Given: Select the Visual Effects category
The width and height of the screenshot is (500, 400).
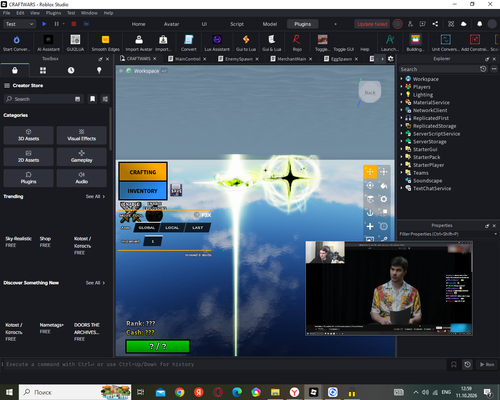Looking at the screenshot, I should pyautogui.click(x=82, y=135).
